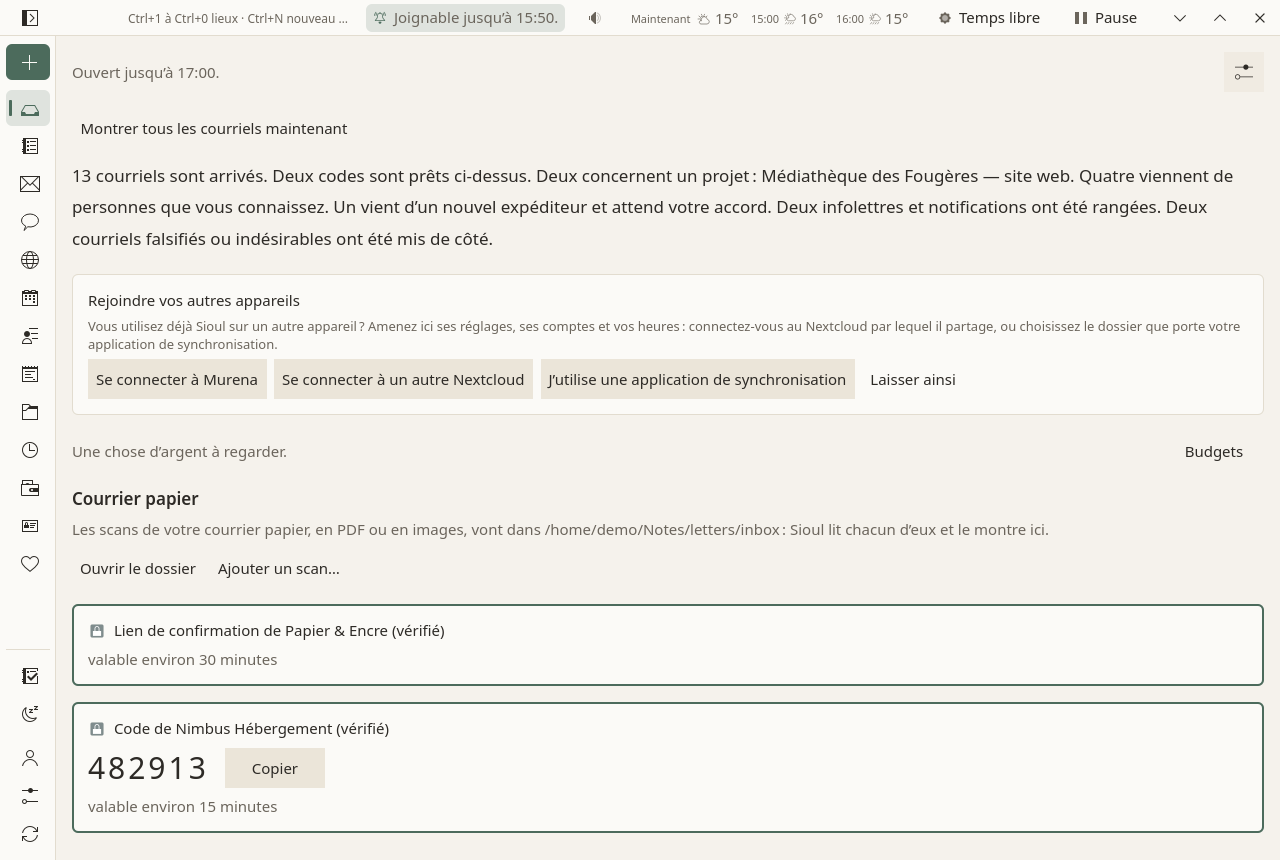Screen dimensions: 1280x860
Task: Click the 482913 verification code
Action: [148, 768]
